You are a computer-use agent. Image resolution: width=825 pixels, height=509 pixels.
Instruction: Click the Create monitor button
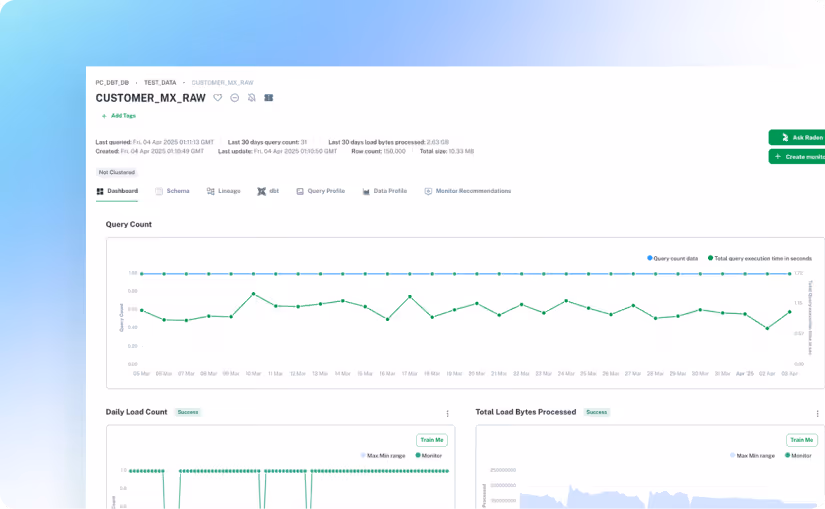[x=797, y=157]
